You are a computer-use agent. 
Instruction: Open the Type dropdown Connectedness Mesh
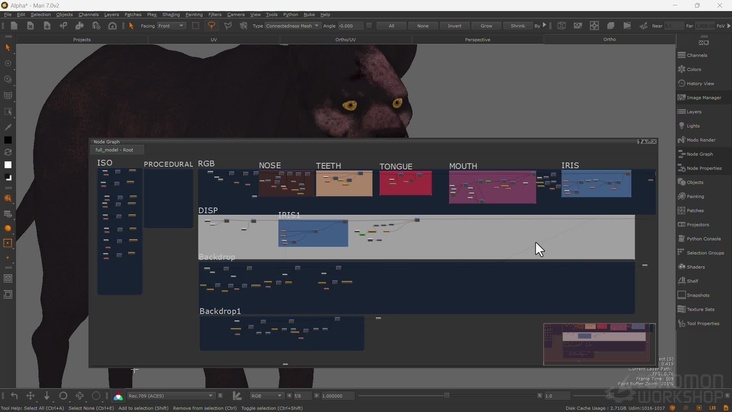click(292, 26)
